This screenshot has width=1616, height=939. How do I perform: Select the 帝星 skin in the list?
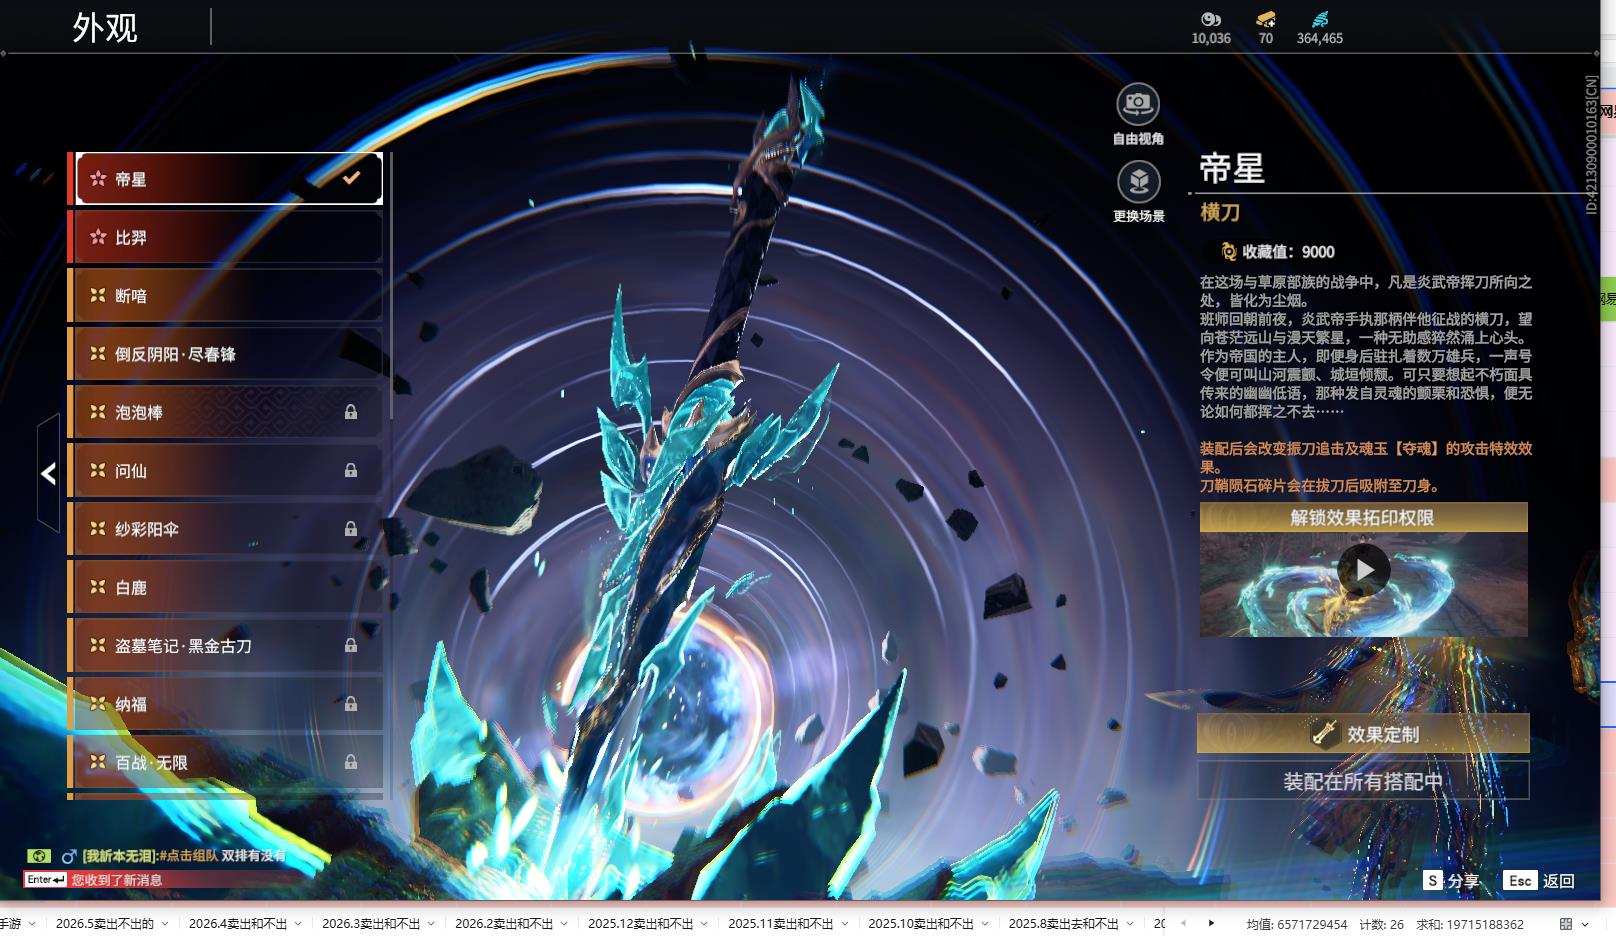(229, 179)
